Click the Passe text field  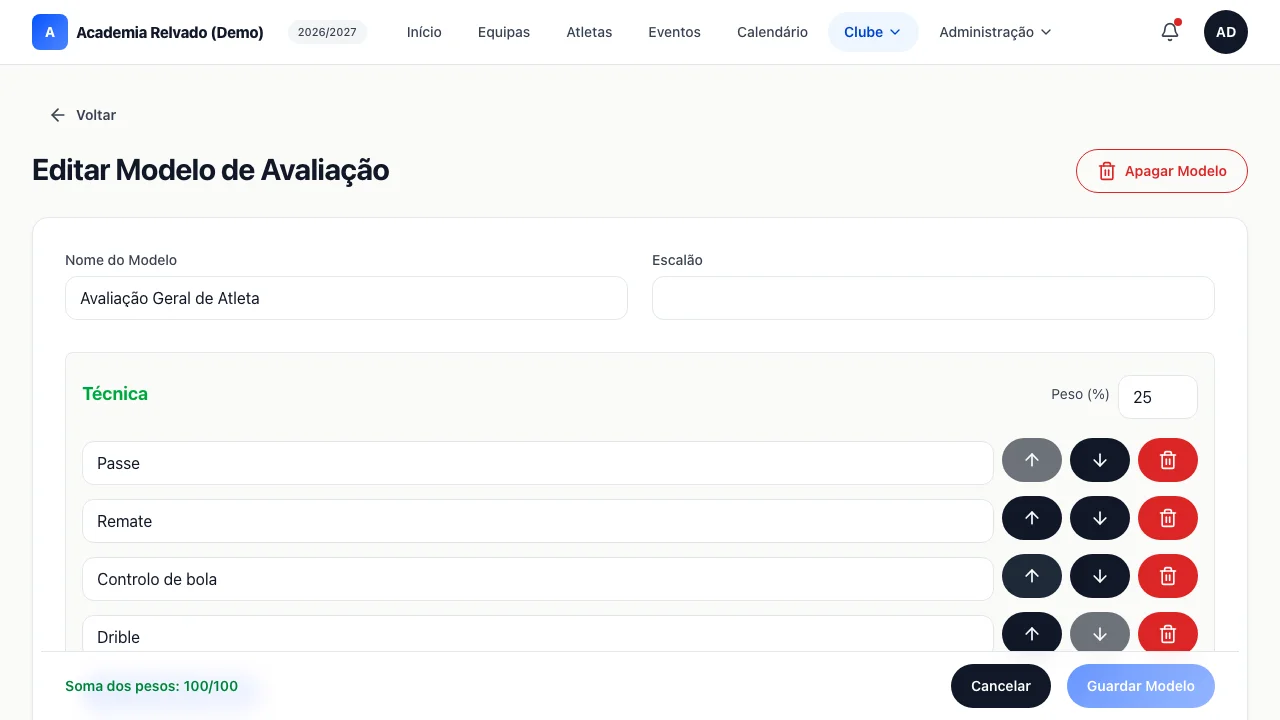(538, 463)
